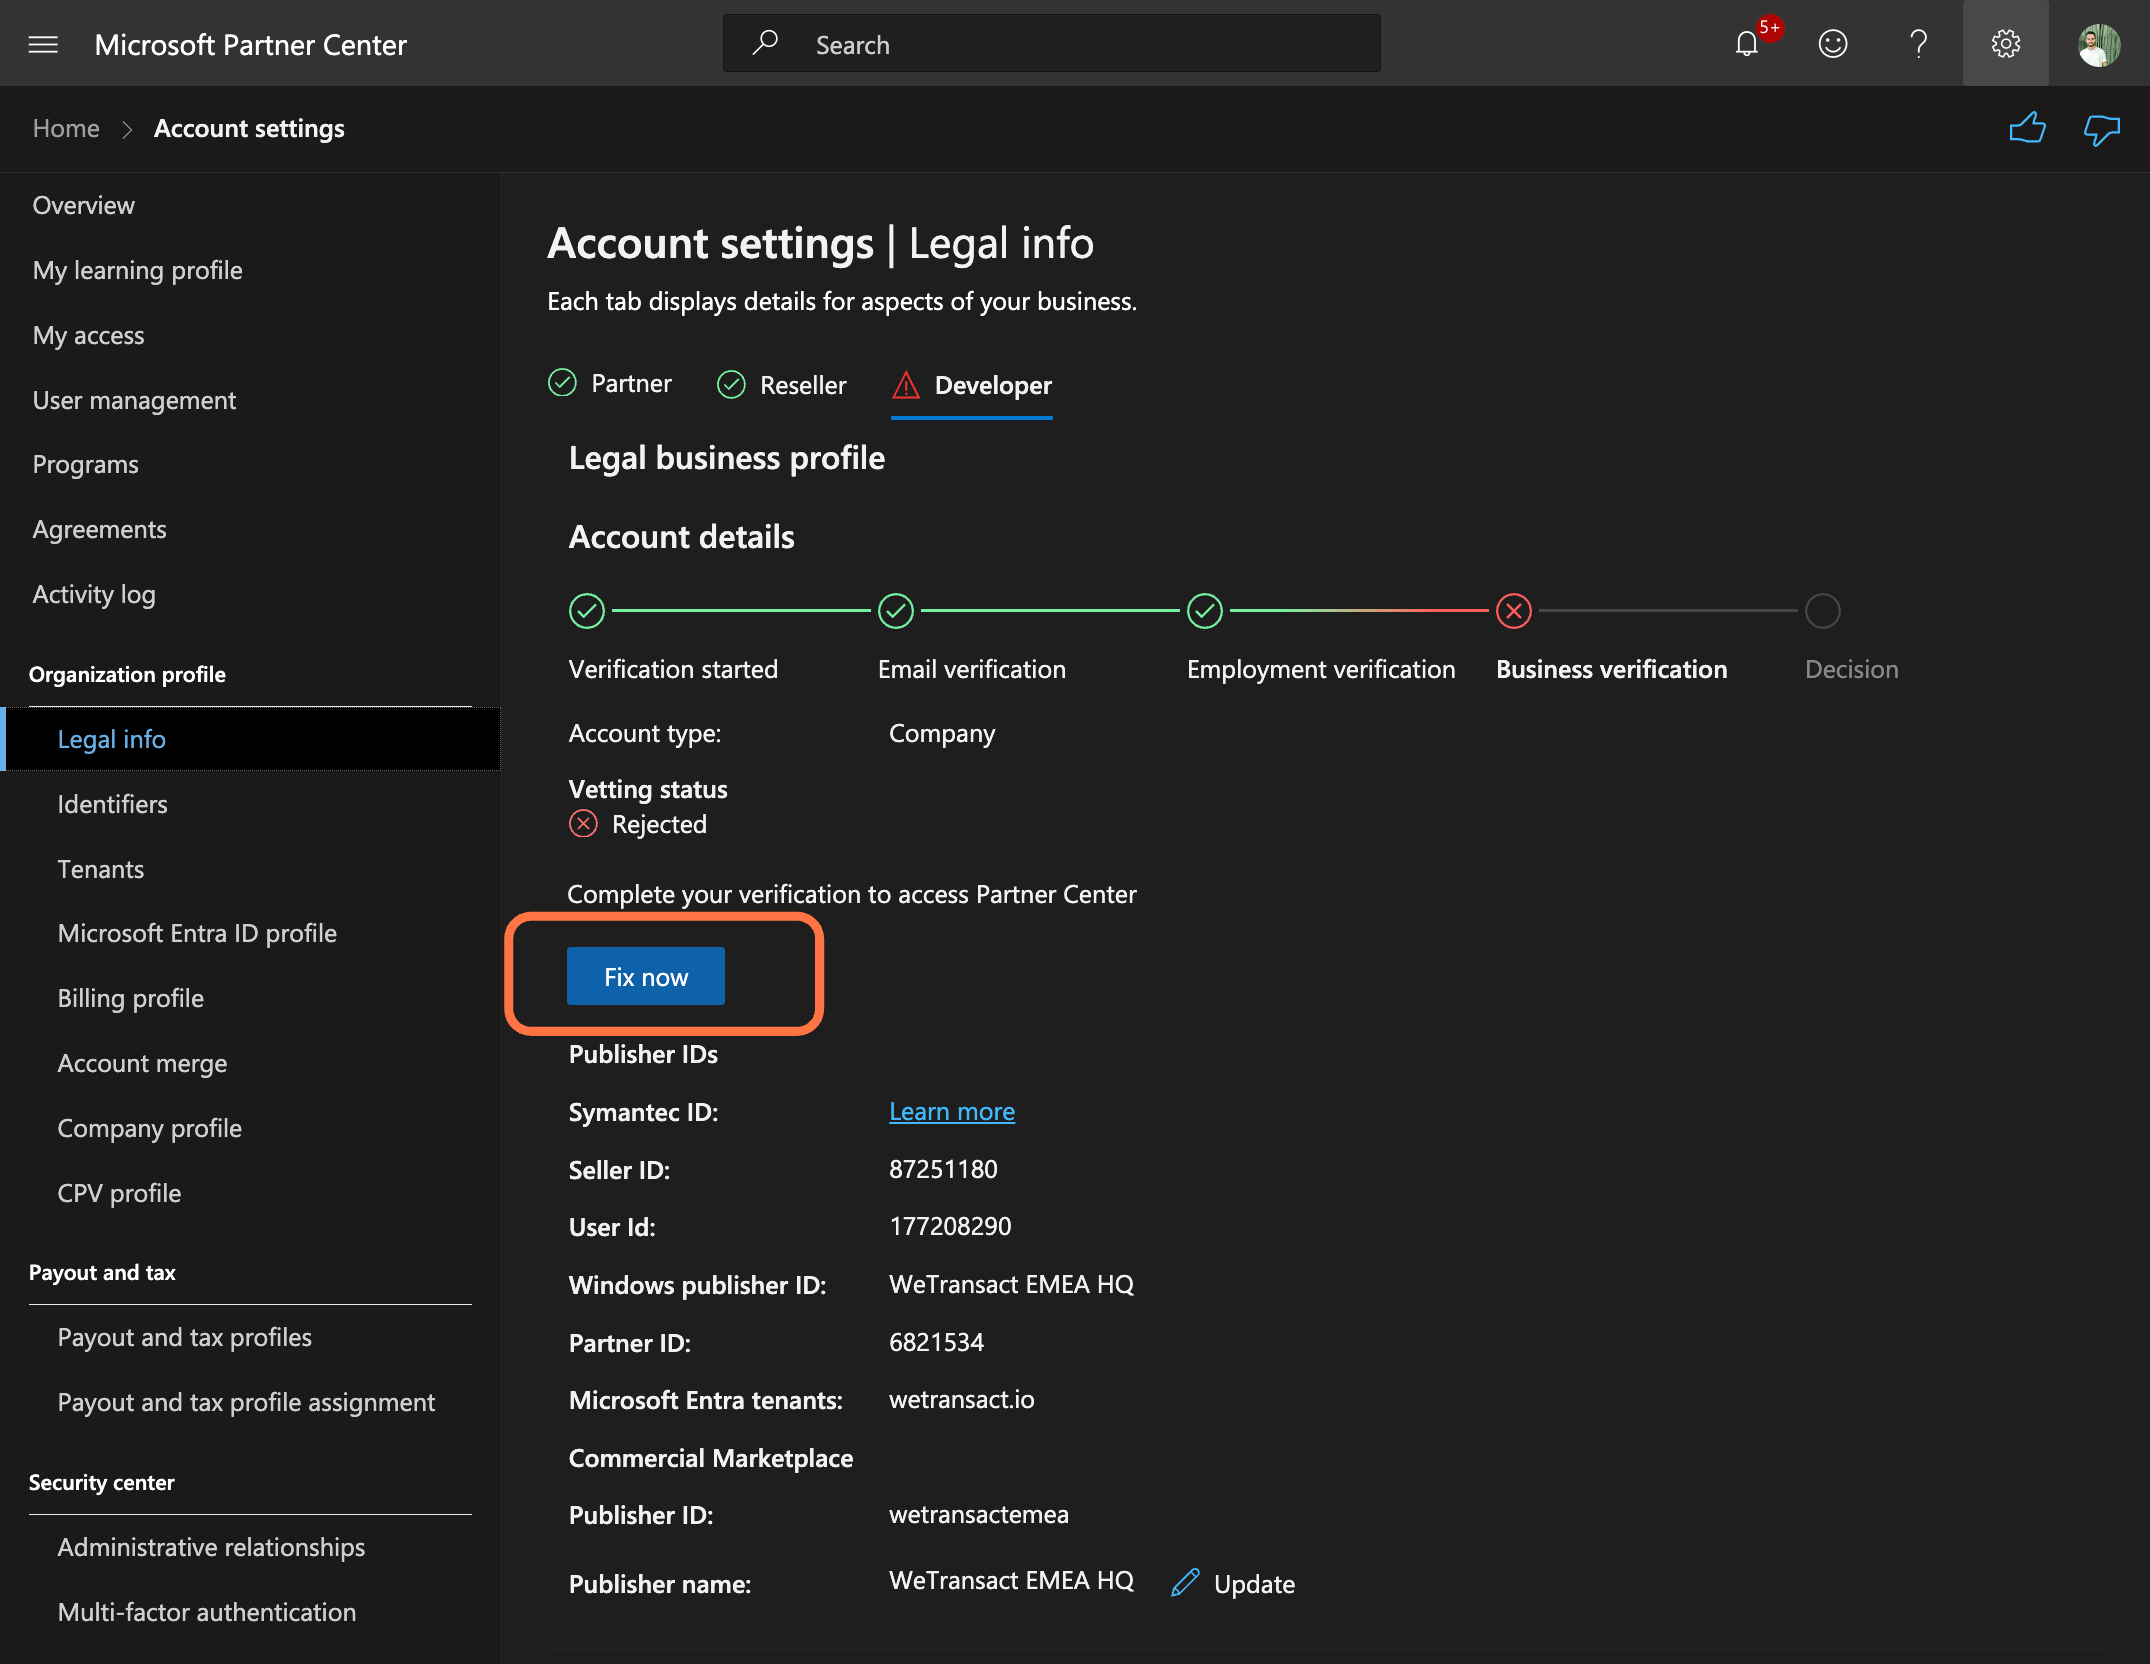Open the notifications bell
Image resolution: width=2150 pixels, height=1664 pixels.
[x=1746, y=44]
